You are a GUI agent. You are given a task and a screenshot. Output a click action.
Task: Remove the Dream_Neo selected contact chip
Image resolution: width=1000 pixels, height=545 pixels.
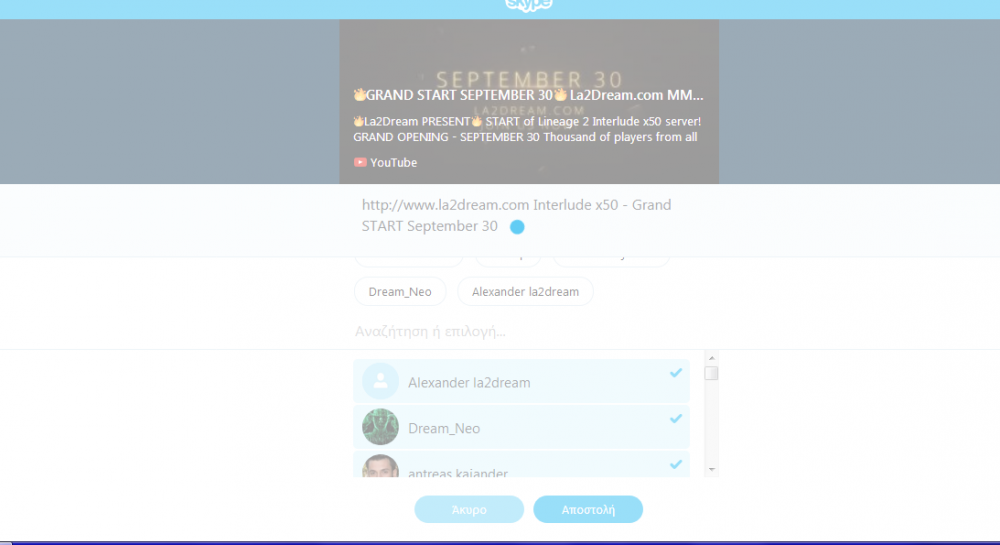400,292
